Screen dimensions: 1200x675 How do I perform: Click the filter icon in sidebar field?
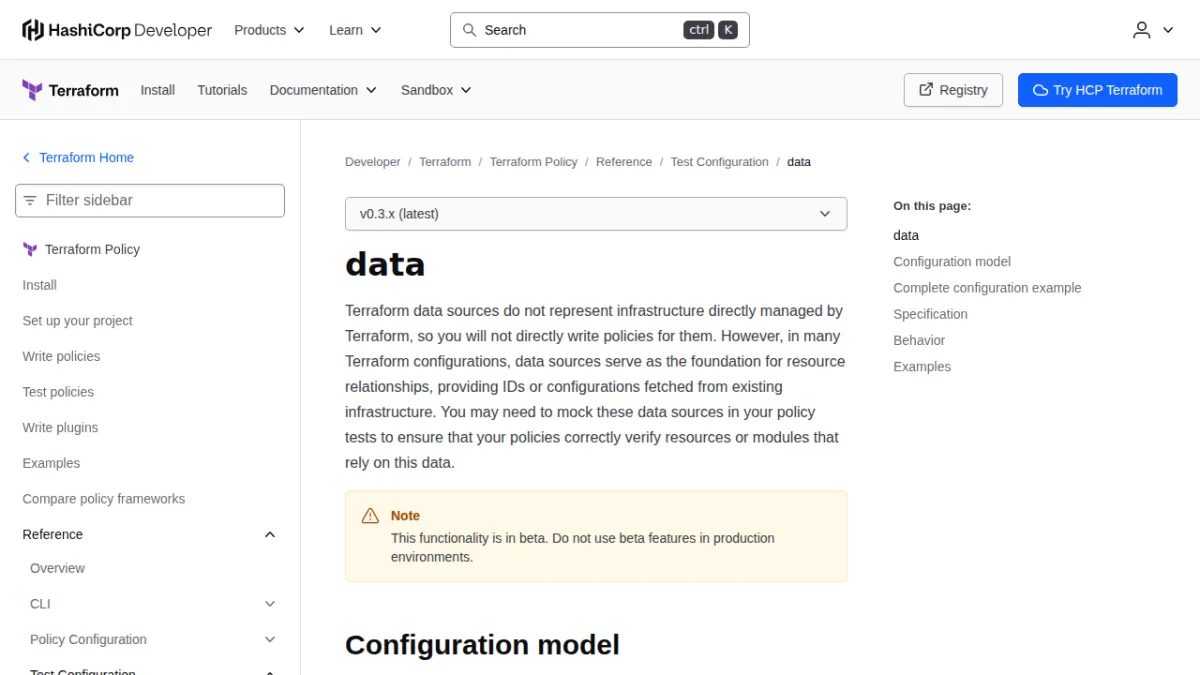pos(30,200)
